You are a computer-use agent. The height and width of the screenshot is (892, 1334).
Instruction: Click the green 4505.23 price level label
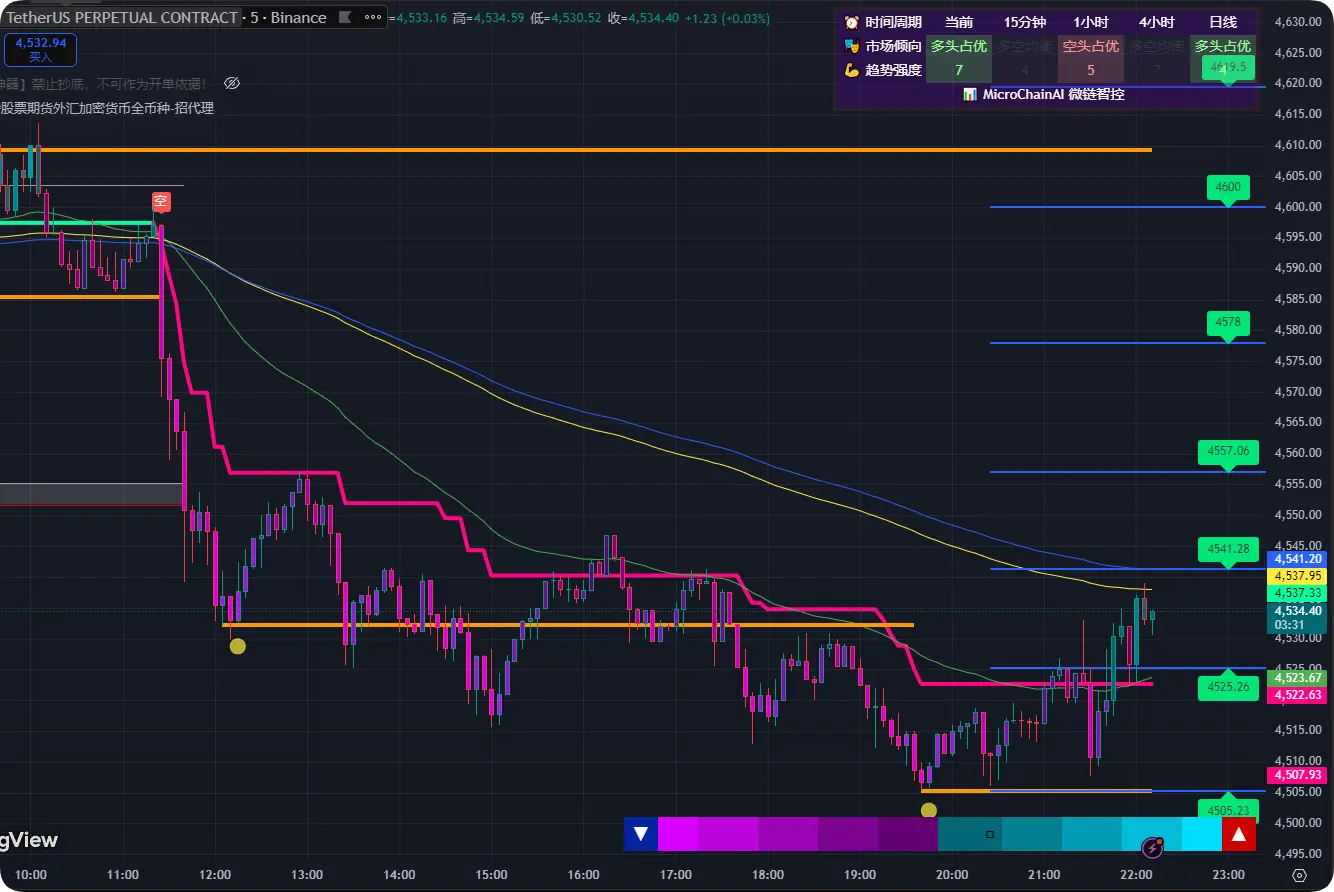[x=1228, y=811]
